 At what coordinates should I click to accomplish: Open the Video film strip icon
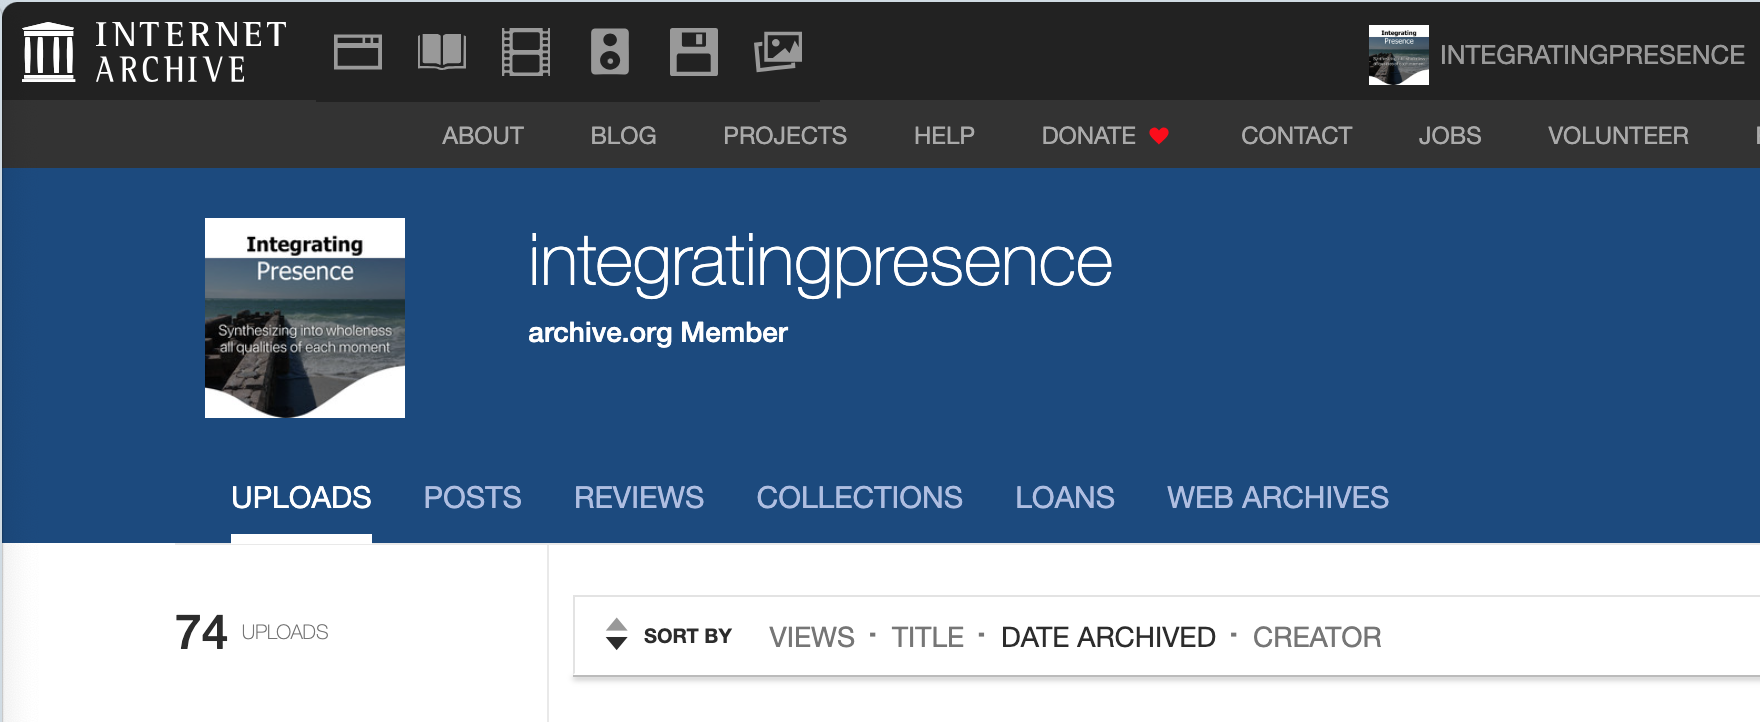(x=525, y=52)
